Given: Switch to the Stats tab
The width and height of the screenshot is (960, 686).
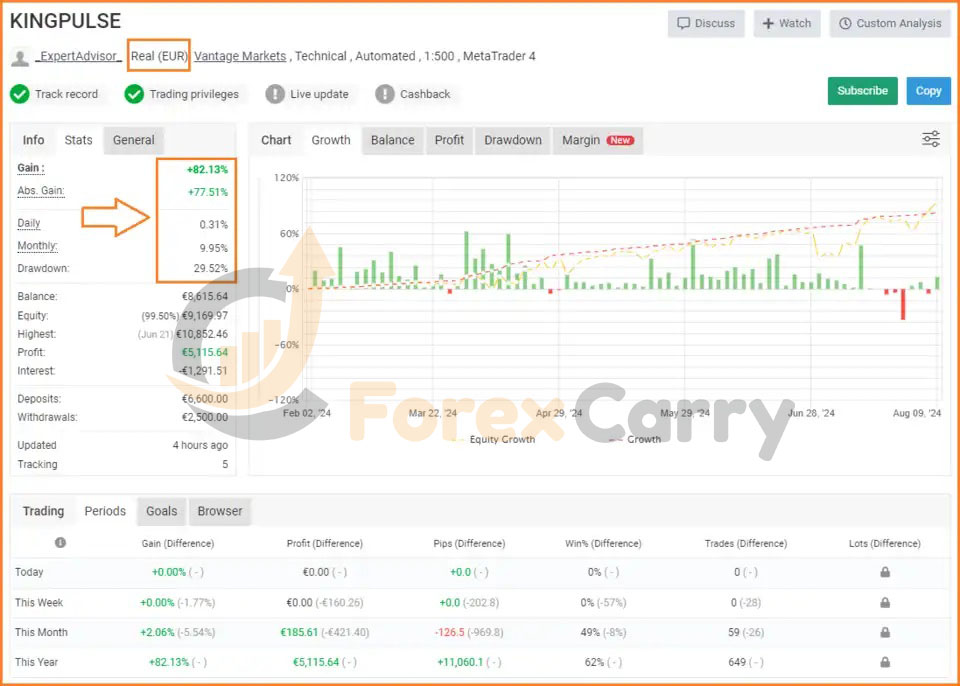Looking at the screenshot, I should pos(78,140).
